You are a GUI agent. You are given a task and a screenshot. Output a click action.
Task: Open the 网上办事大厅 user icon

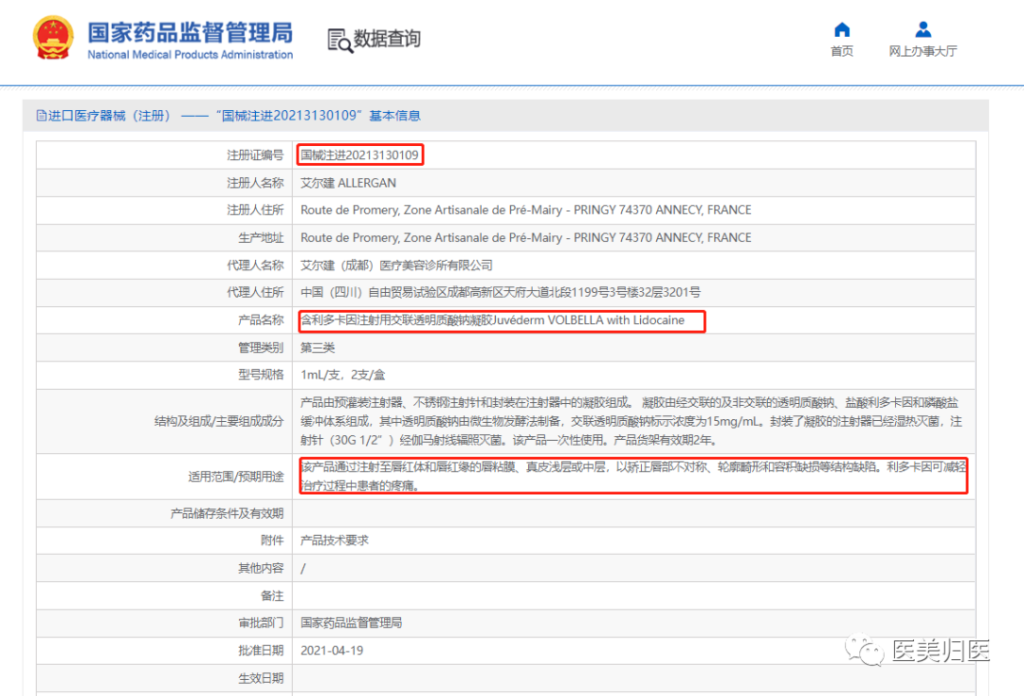[923, 29]
